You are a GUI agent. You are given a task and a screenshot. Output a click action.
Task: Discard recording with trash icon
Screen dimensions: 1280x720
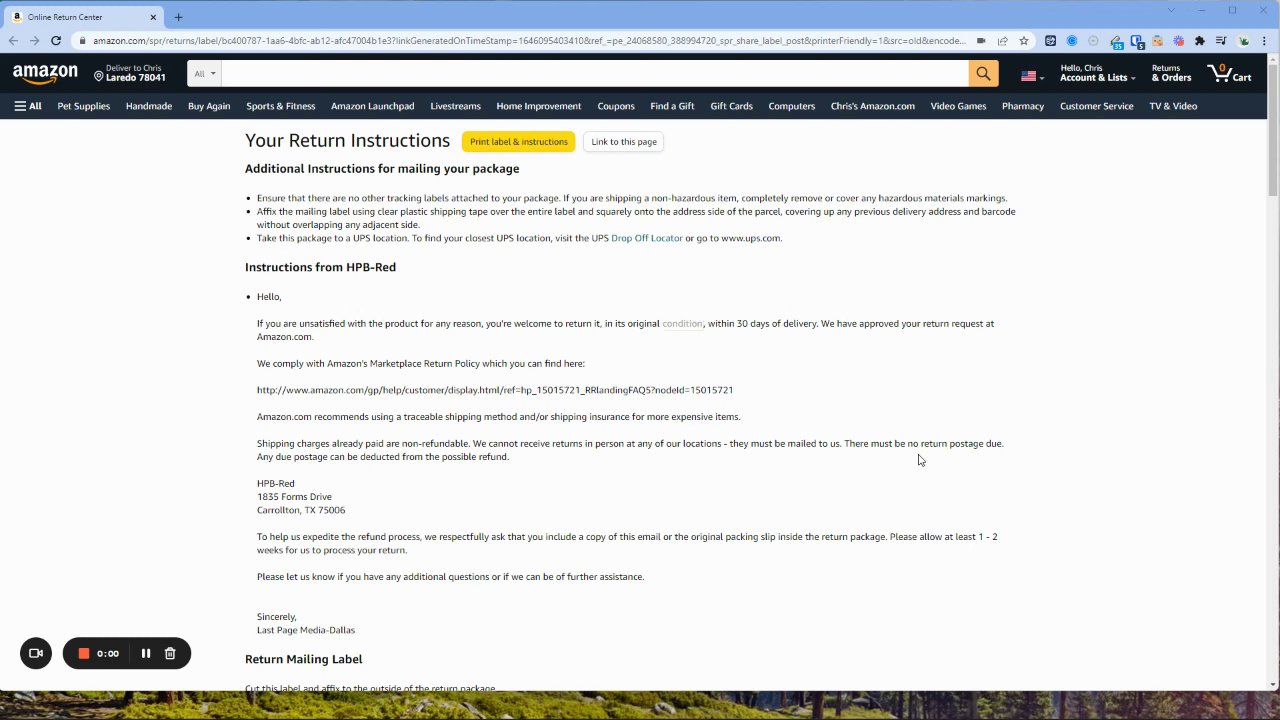170,653
